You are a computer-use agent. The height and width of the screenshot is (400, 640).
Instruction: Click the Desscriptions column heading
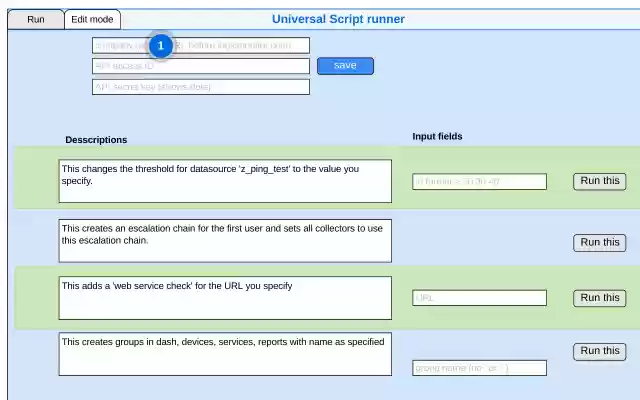96,140
